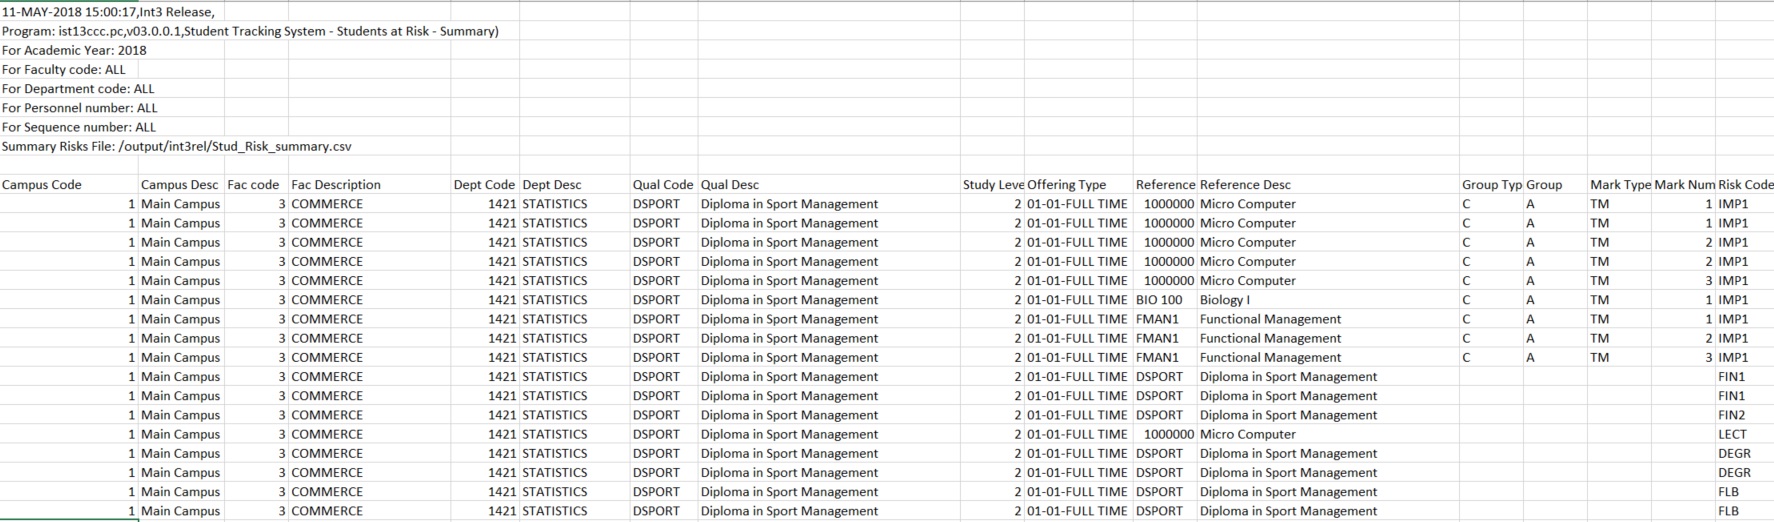Select the Offering Type header cell
Viewport: 1774px width, 522px height.
tap(1066, 185)
